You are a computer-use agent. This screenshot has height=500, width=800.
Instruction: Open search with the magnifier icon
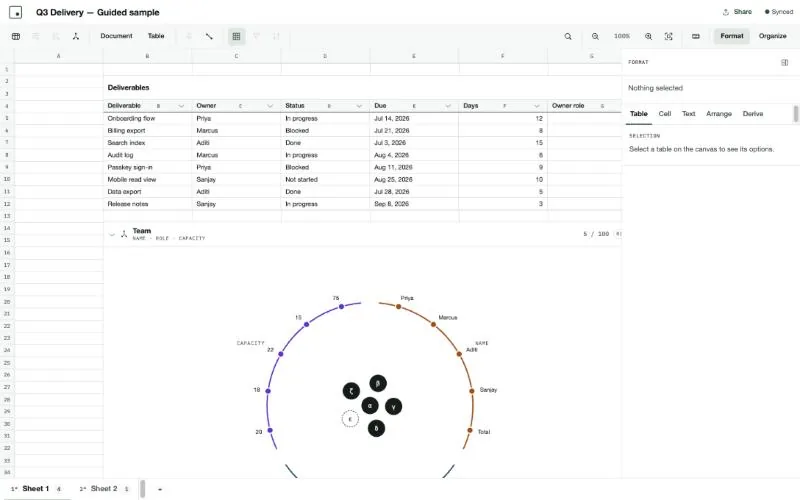click(x=568, y=36)
